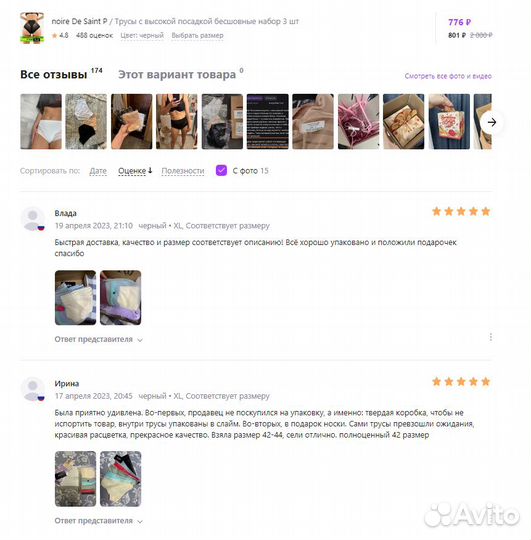This screenshot has width=531, height=540.
Task: Uncheck the 'С фото' checkbox
Action: (x=221, y=170)
